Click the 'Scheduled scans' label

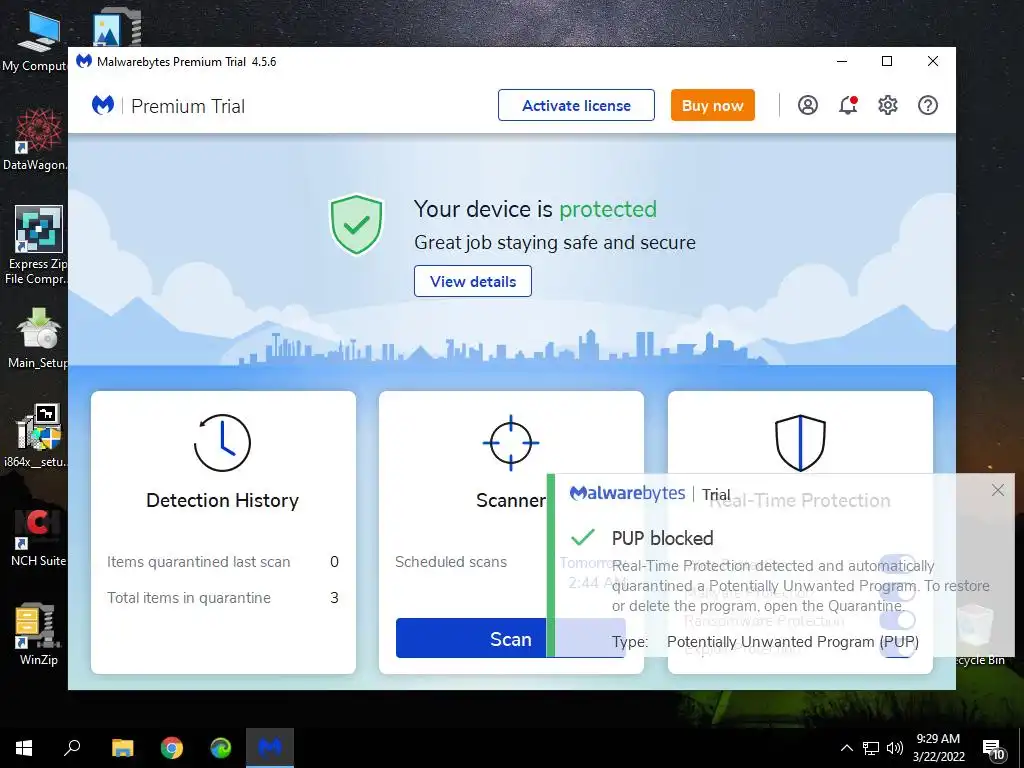(x=451, y=562)
